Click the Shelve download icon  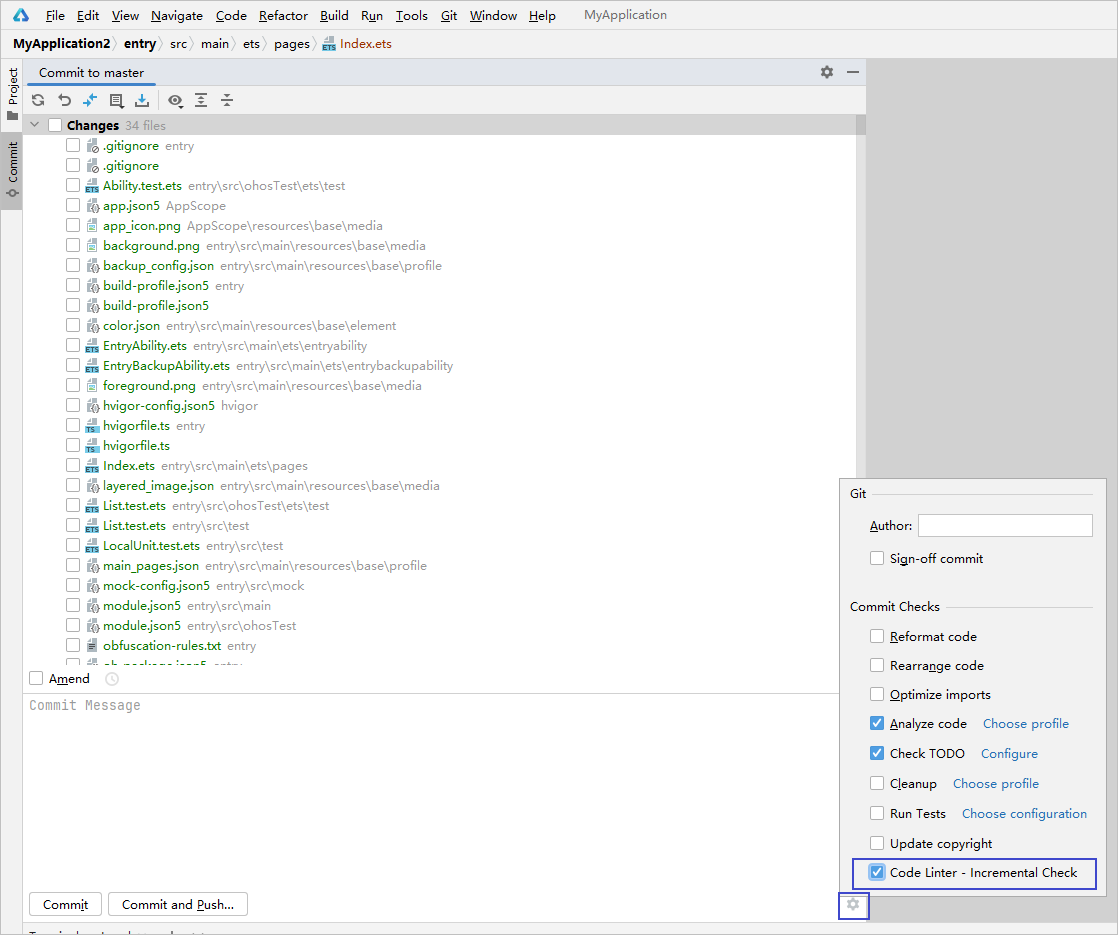click(142, 100)
